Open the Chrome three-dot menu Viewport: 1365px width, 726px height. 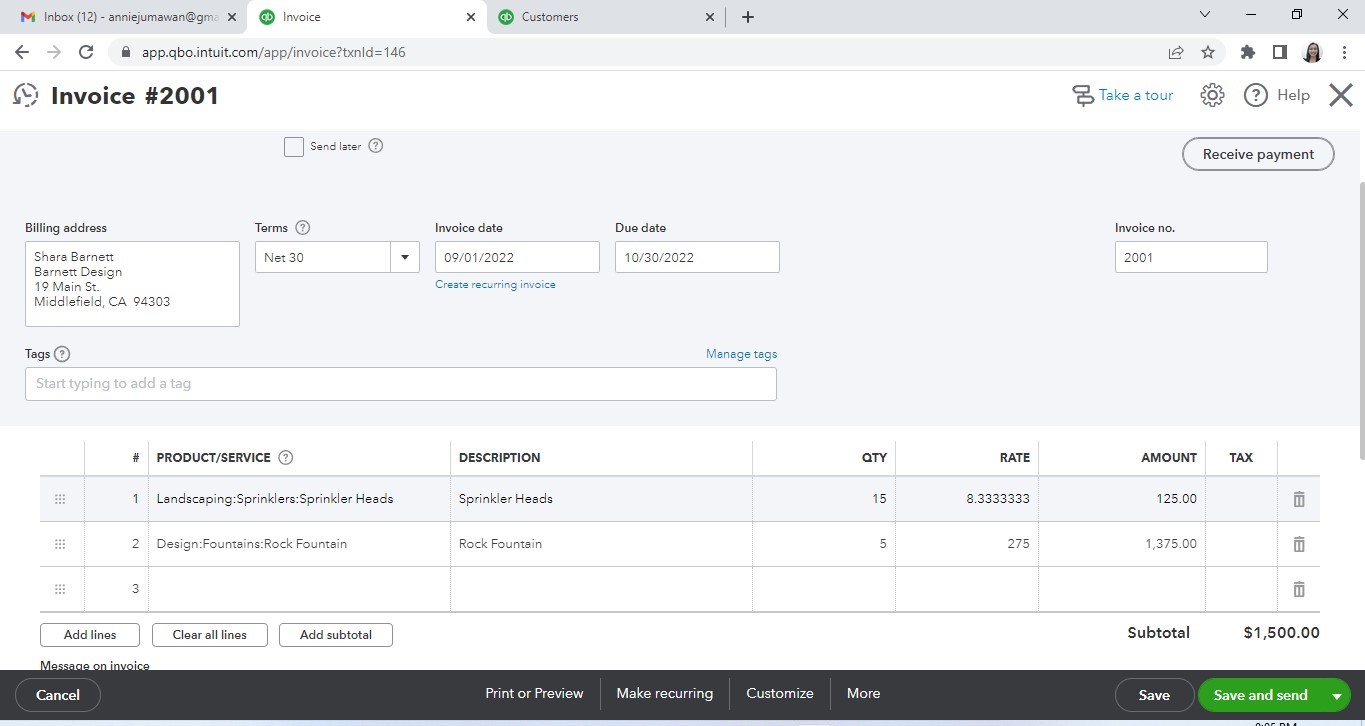1343,52
